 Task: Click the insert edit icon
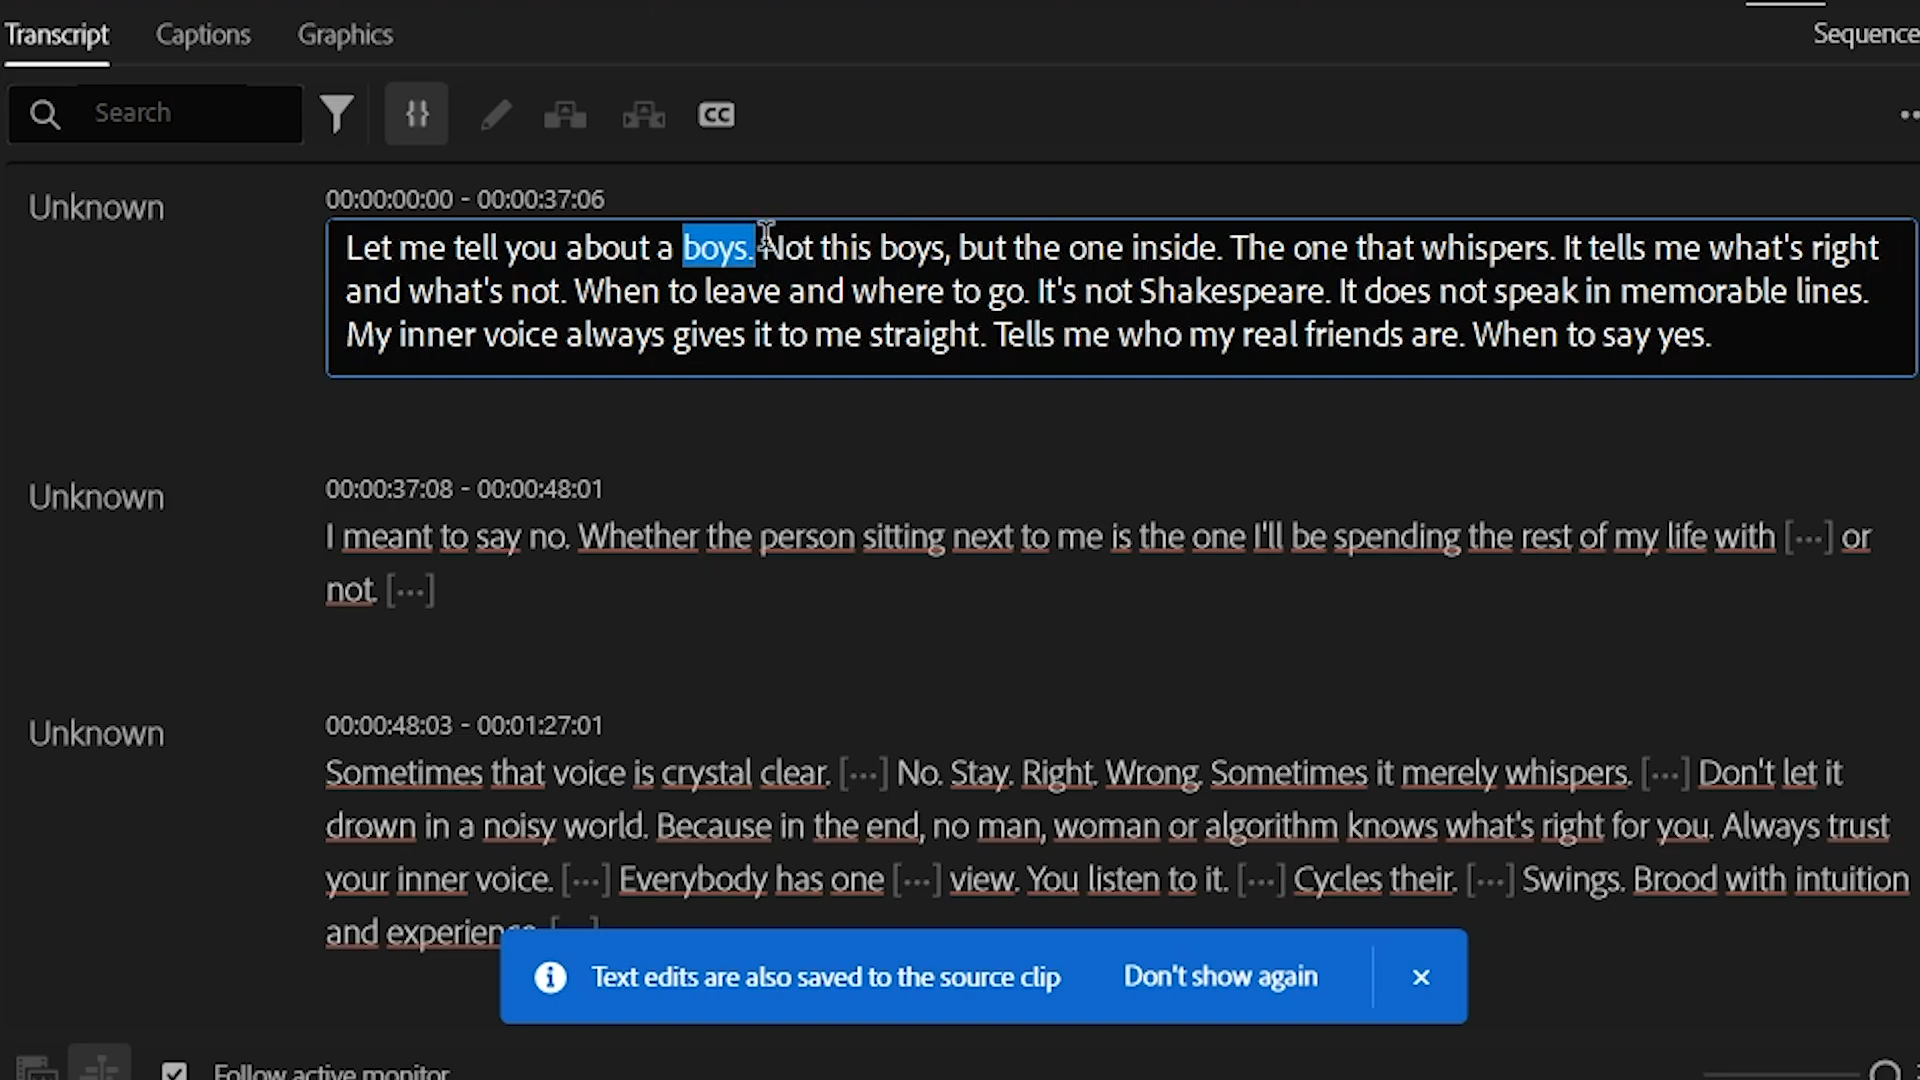click(x=565, y=115)
